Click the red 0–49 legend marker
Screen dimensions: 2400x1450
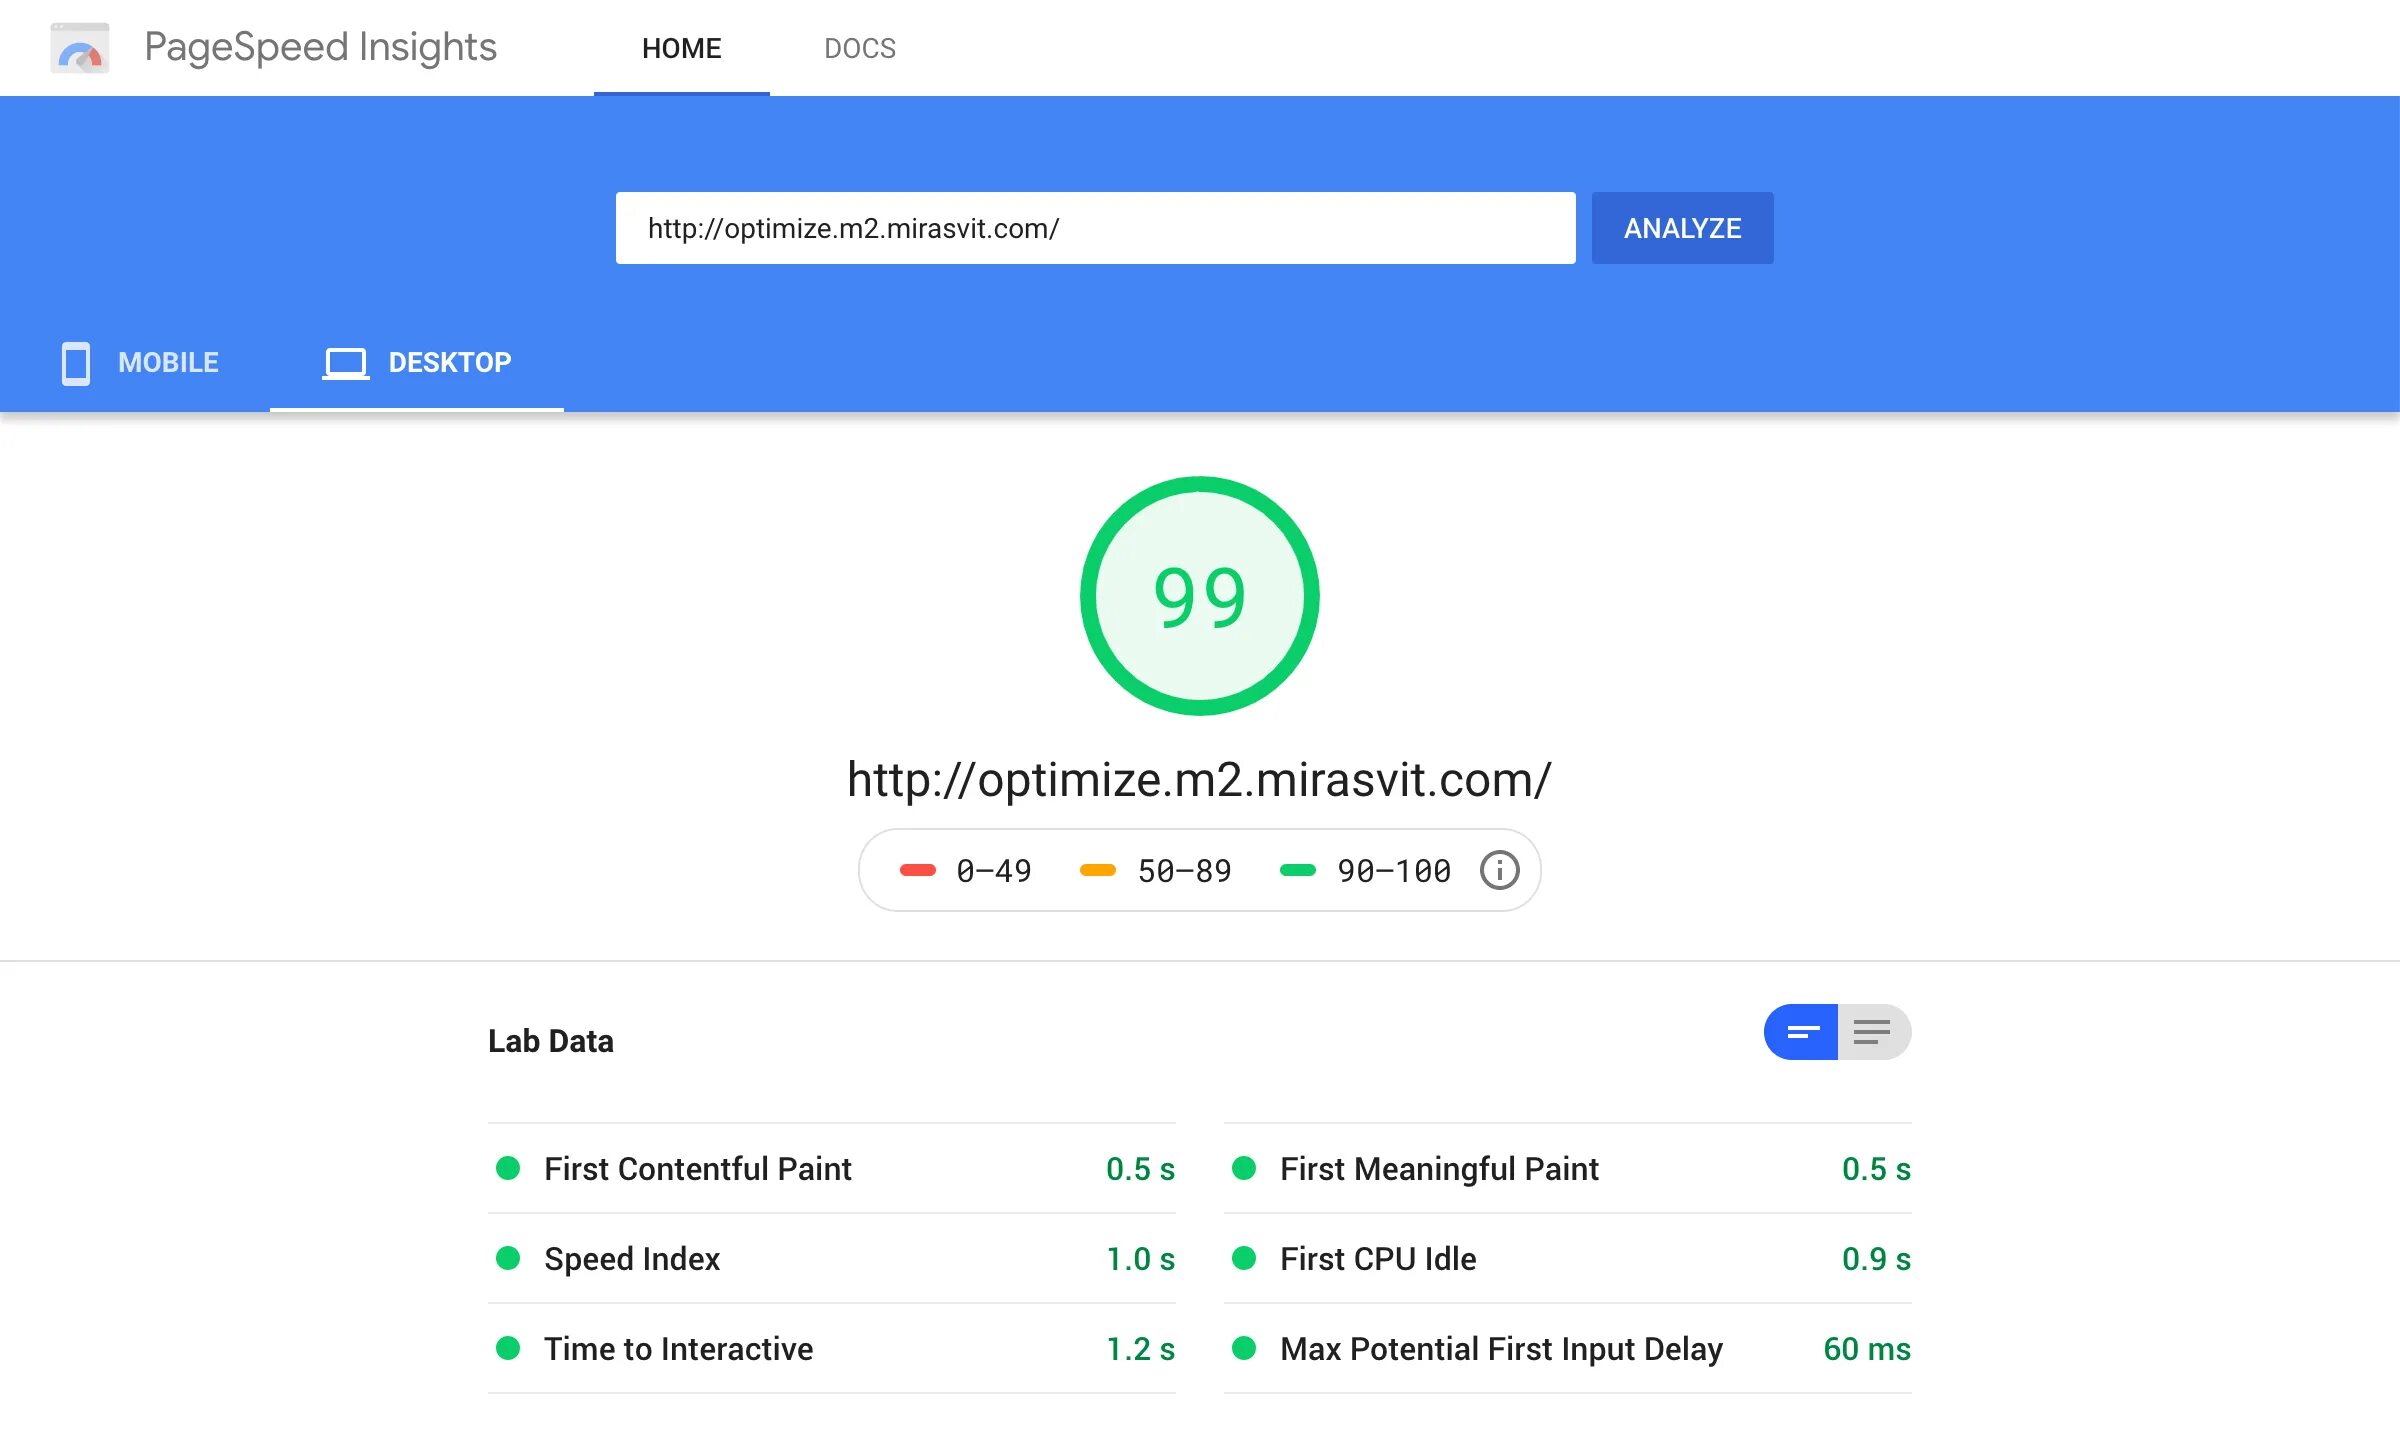917,870
